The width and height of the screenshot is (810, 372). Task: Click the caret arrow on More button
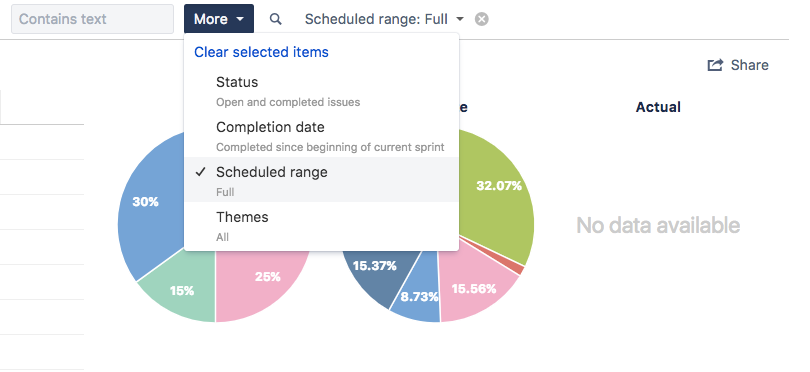pos(240,19)
